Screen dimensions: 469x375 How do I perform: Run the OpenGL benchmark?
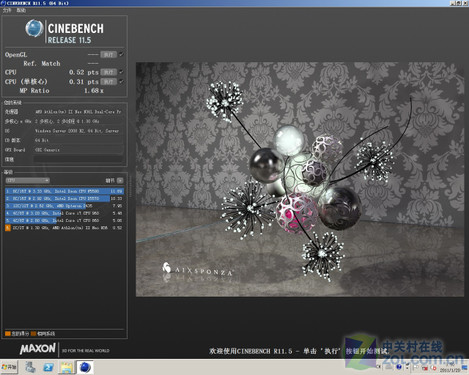(108, 55)
